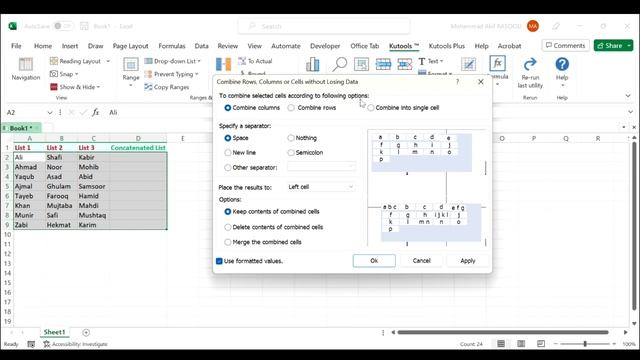The height and width of the screenshot is (360, 640).
Task: Select the Sheet1 tab
Action: (x=54, y=332)
